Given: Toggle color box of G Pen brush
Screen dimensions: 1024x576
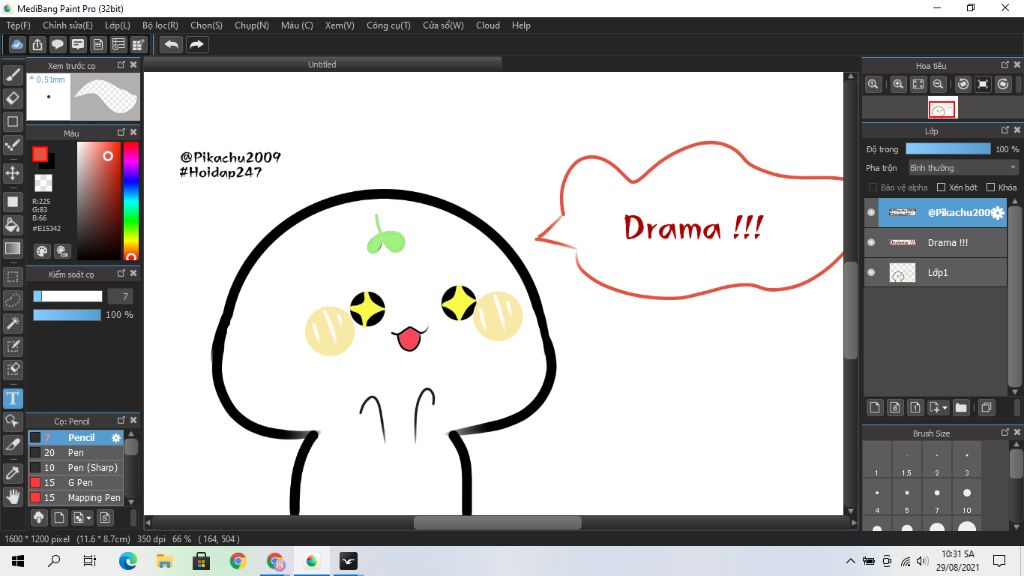Looking at the screenshot, I should (35, 483).
